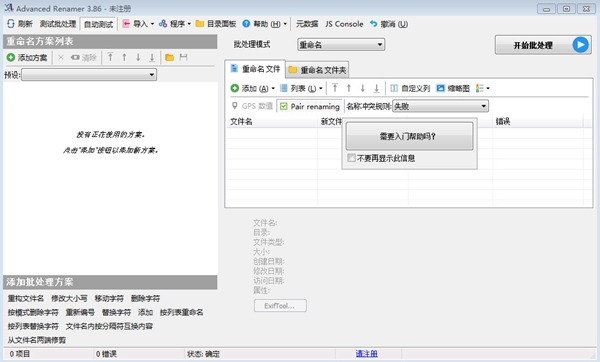The image size is (600, 362).
Task: Switch to the 重命名文件 tab
Action: [255, 69]
